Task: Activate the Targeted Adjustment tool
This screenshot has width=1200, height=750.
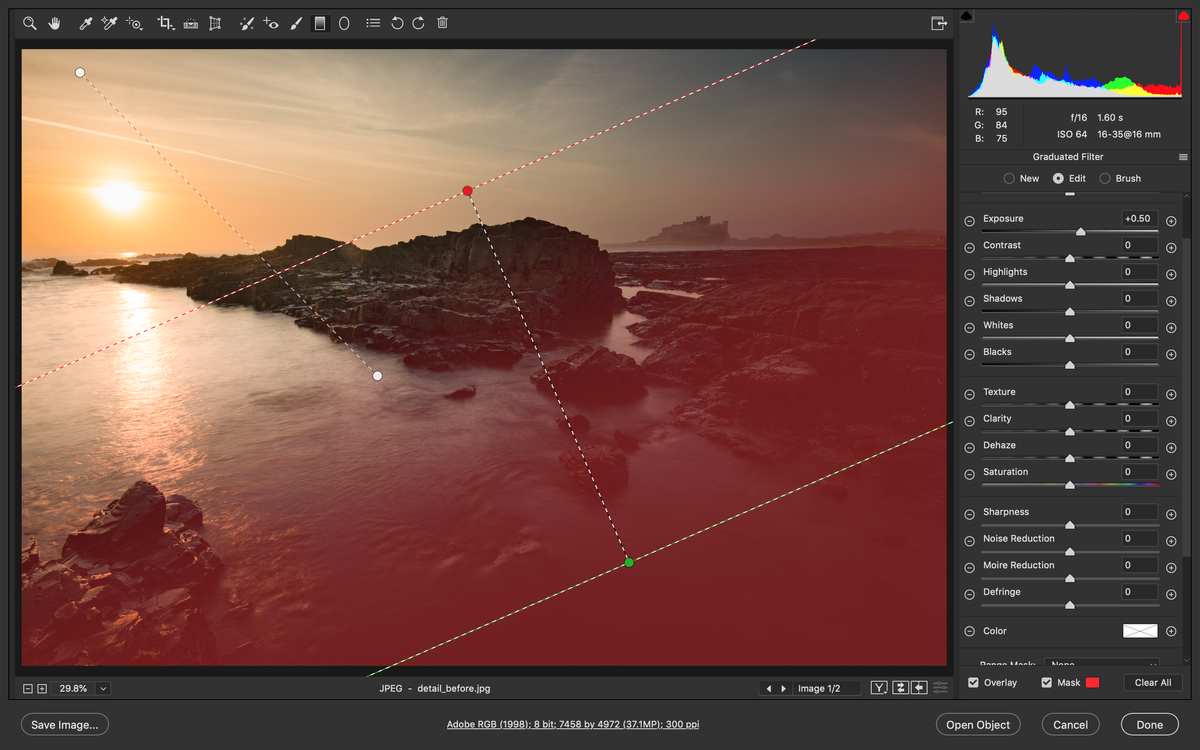Action: pos(133,22)
